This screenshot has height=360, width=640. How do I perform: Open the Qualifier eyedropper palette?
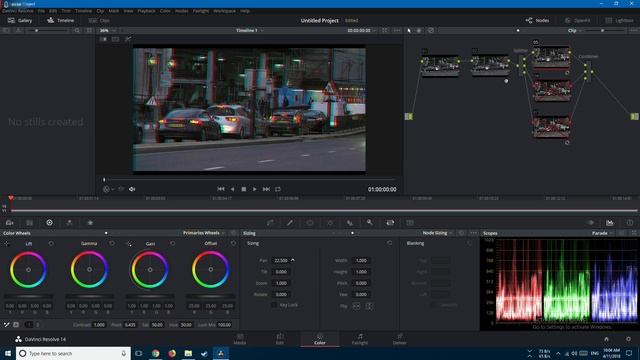coord(290,222)
